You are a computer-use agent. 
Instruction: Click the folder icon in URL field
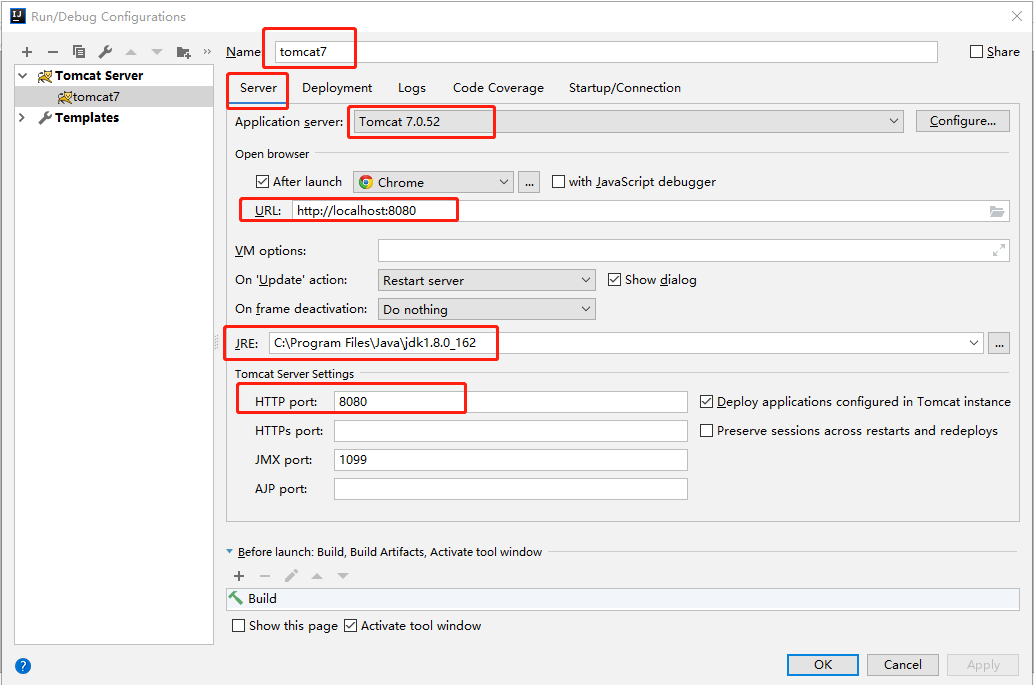click(996, 211)
